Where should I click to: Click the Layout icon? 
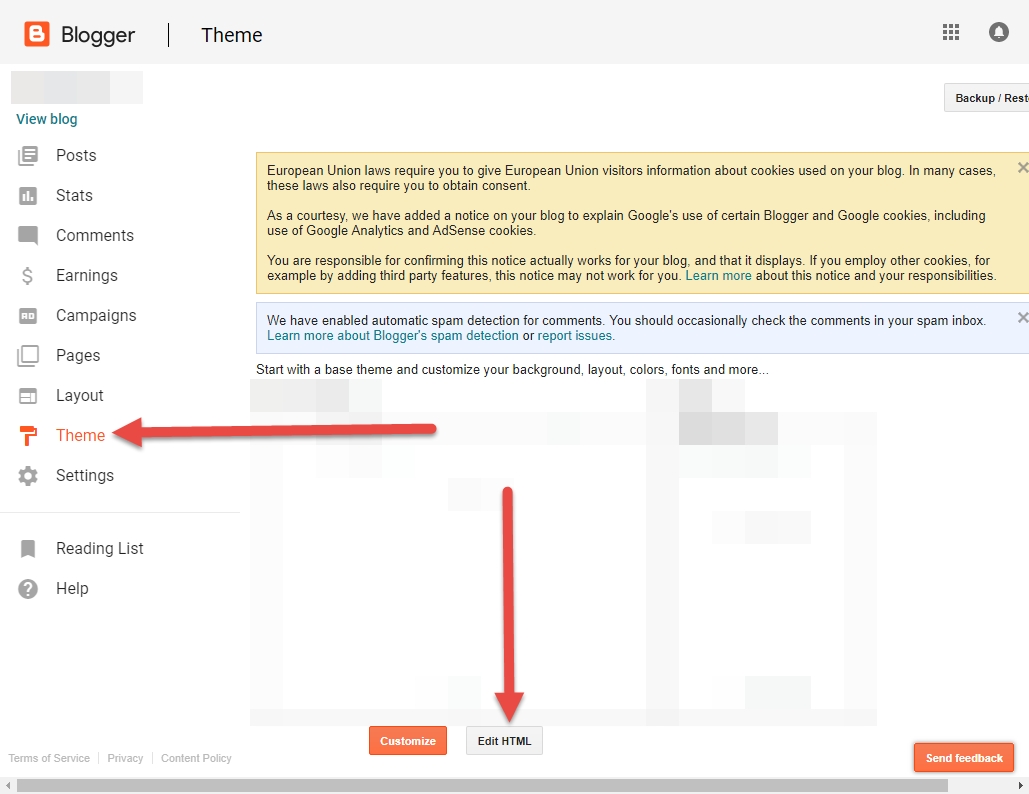click(x=28, y=396)
